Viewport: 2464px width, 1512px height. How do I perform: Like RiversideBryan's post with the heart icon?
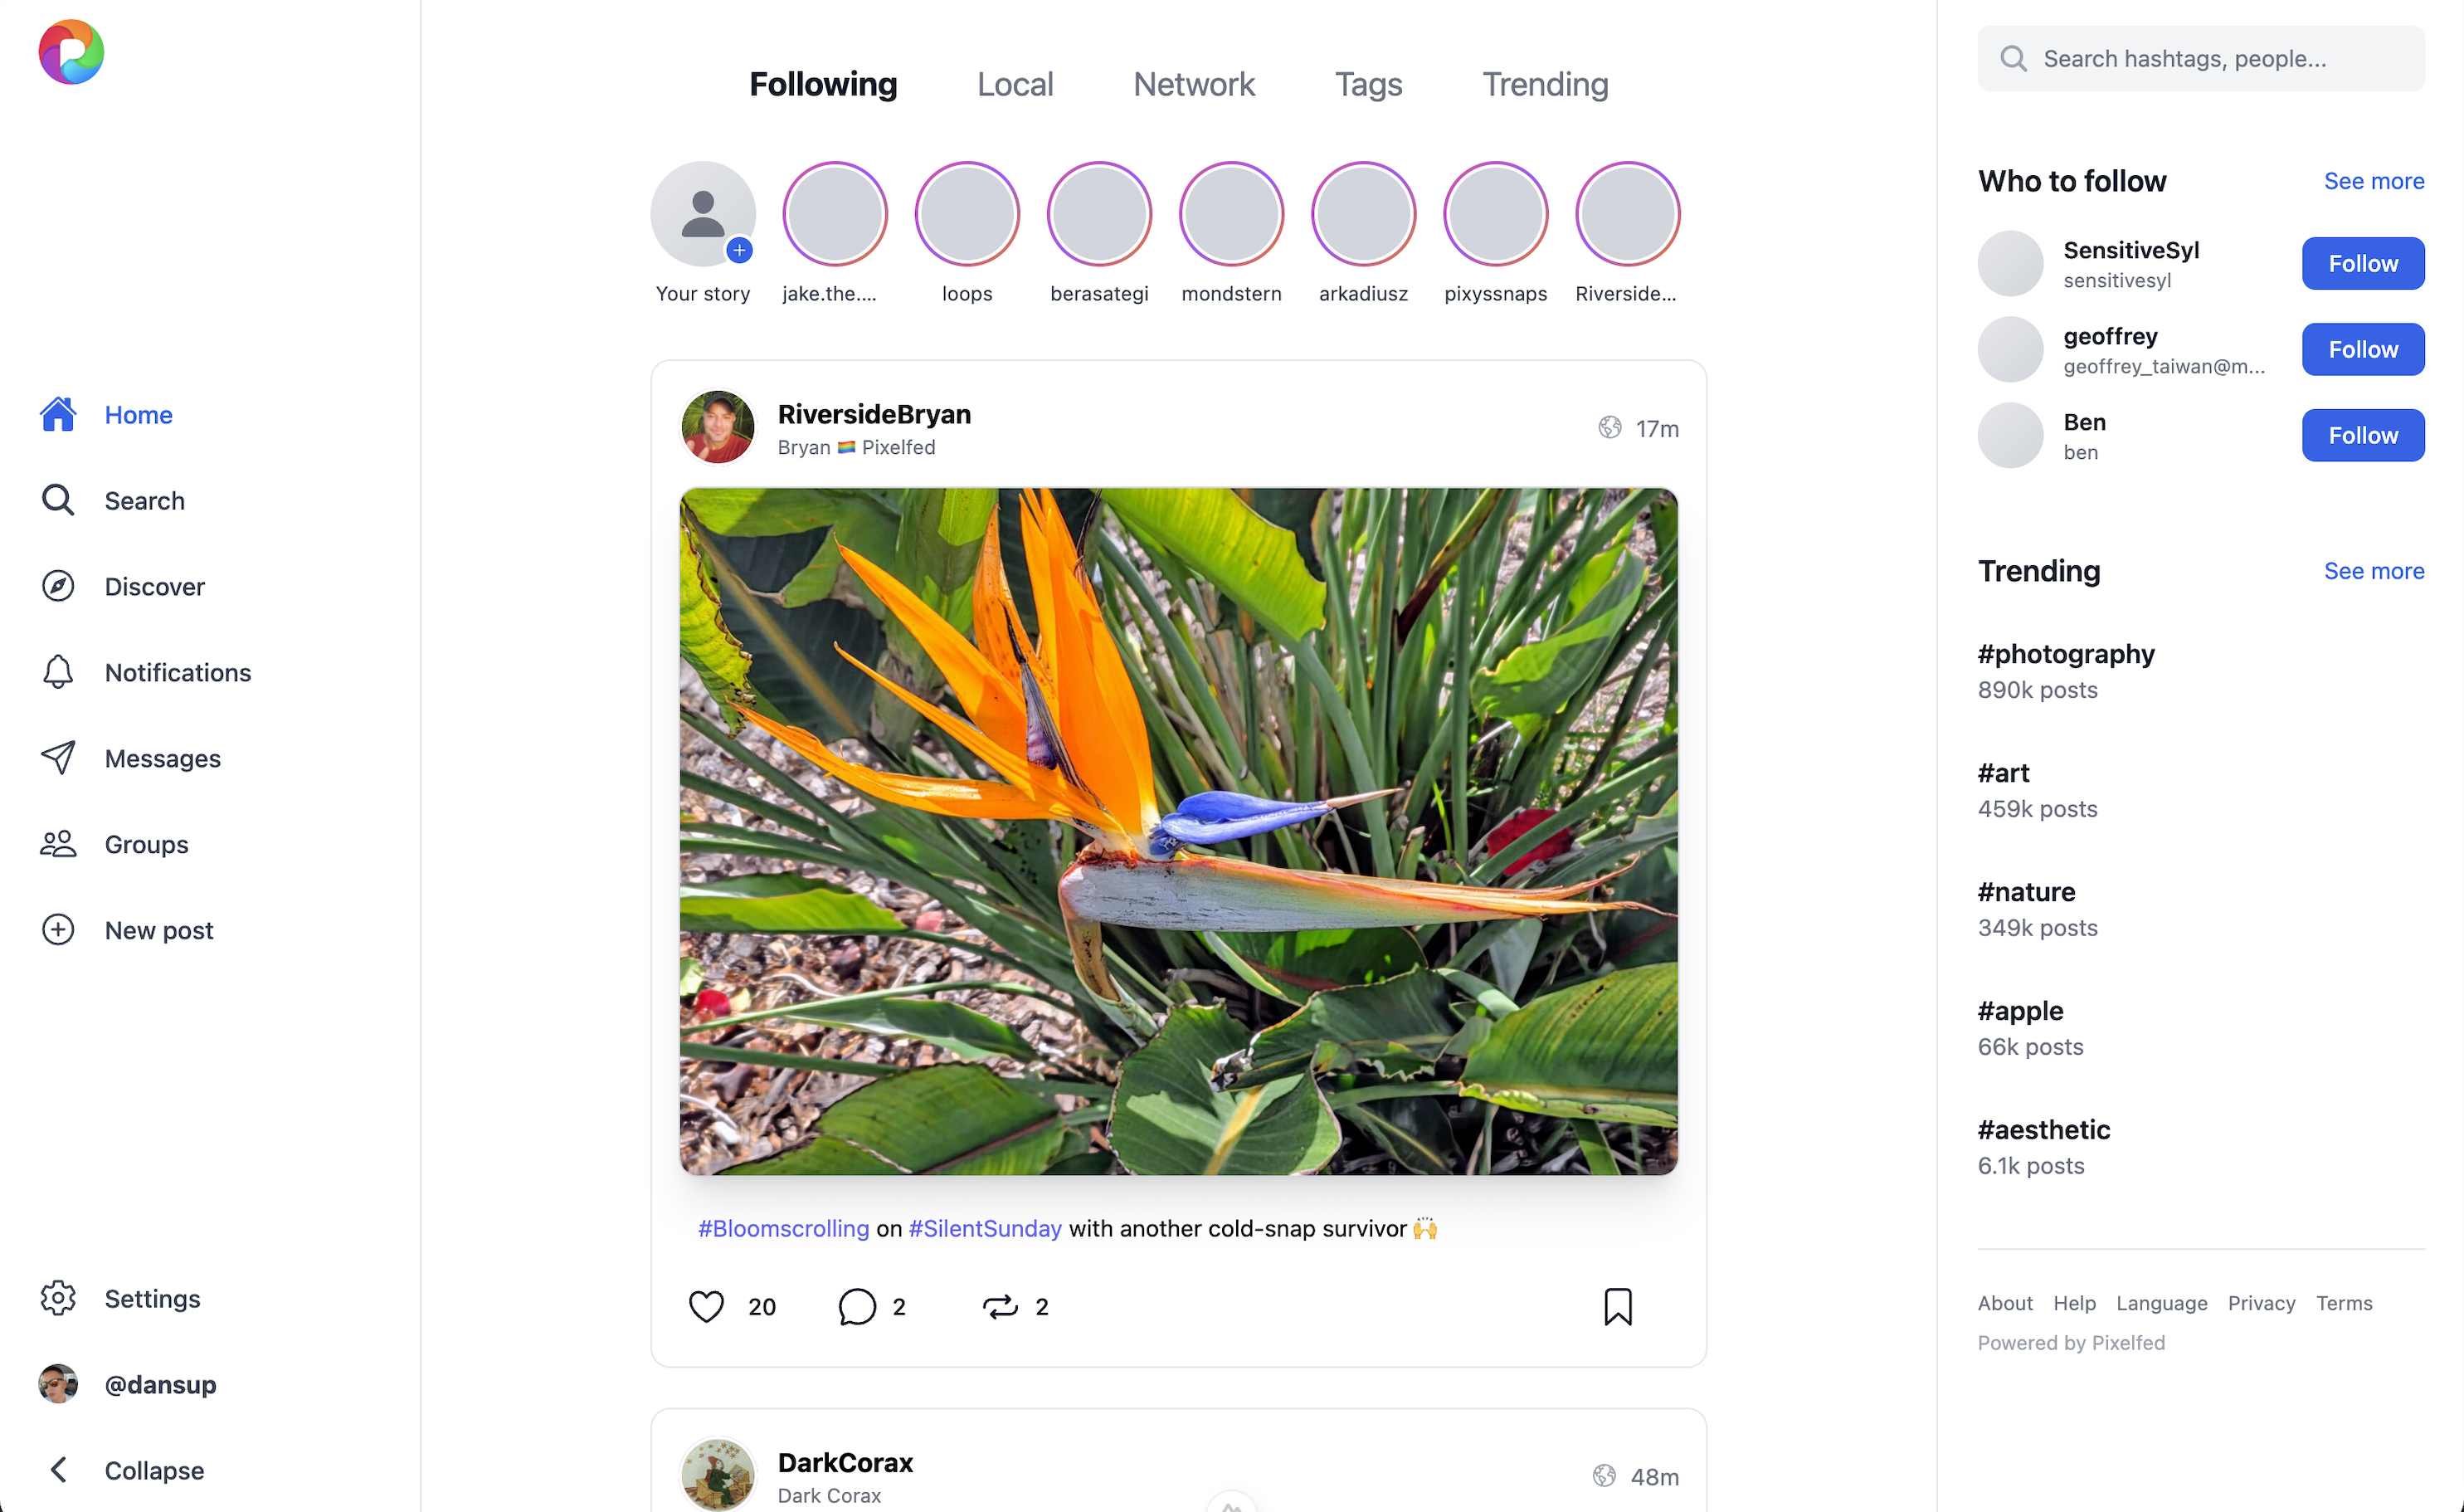click(706, 1306)
